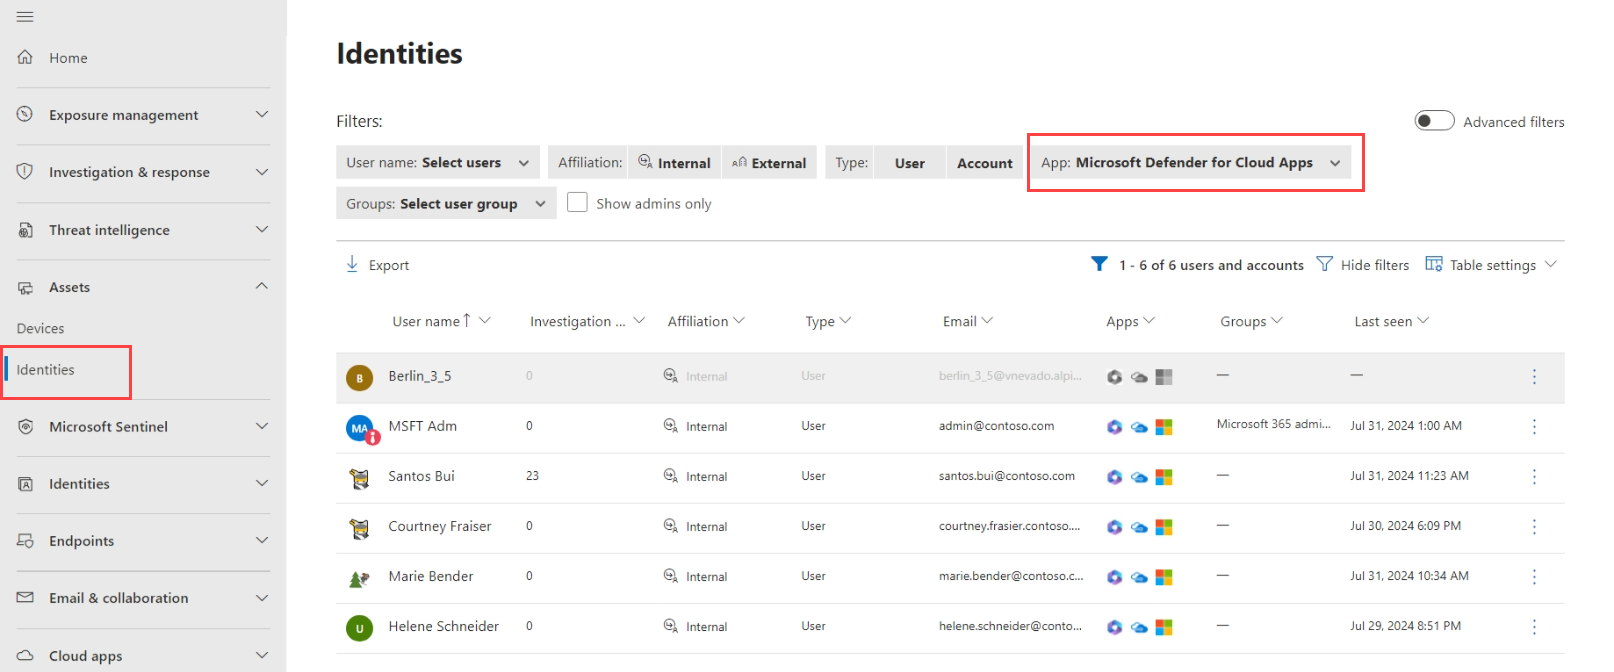Enable the Advanced filters toggle
Viewport: 1614px width, 672px height.
coord(1434,121)
